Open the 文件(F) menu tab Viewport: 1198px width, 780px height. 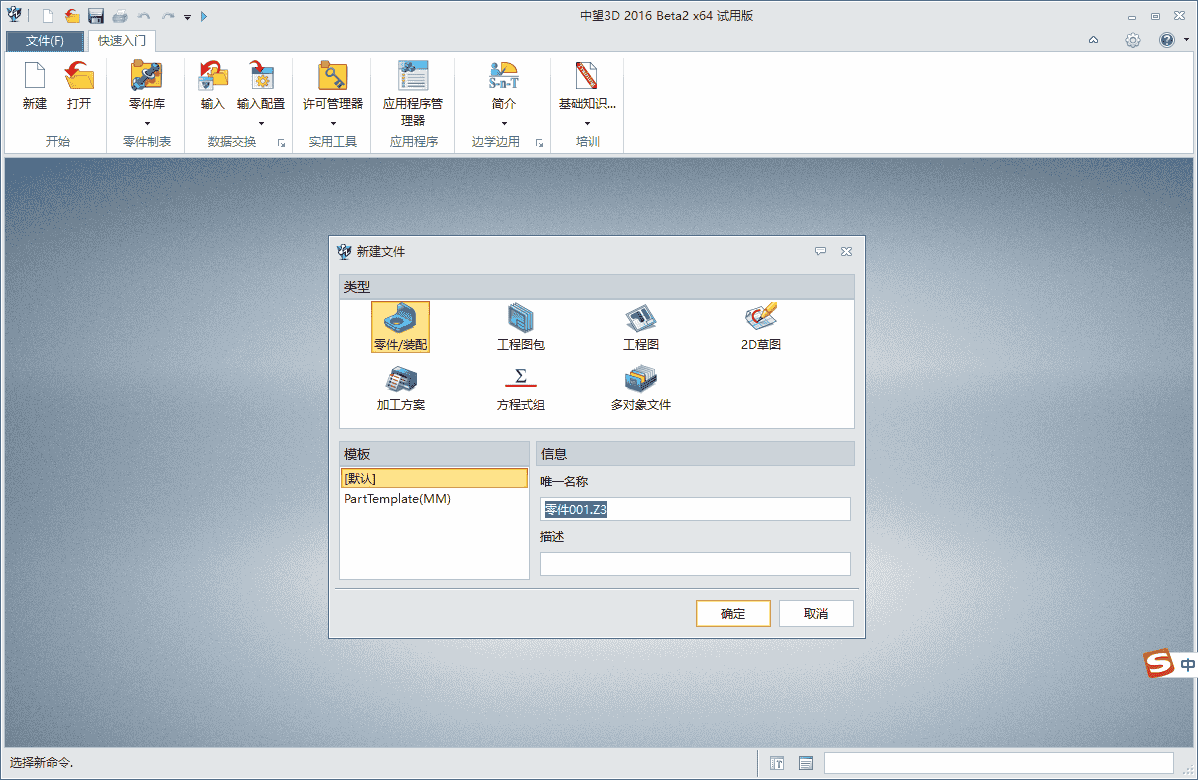pos(44,41)
